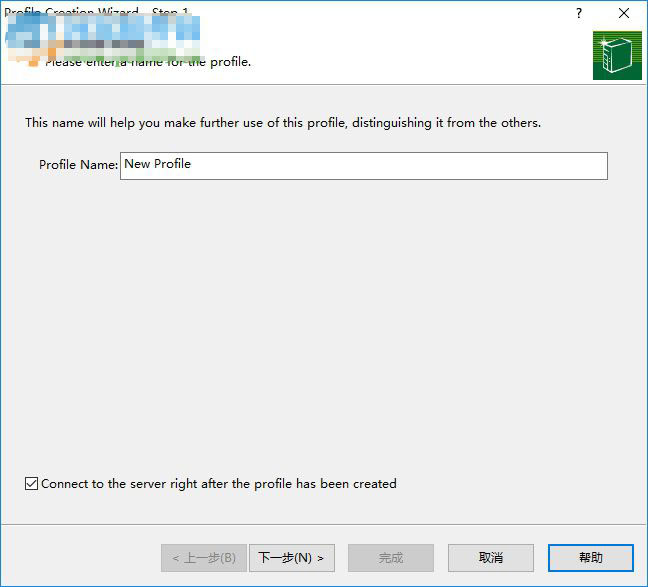Click the "Profile Name:" label
The height and width of the screenshot is (587, 648).
pyautogui.click(x=78, y=165)
